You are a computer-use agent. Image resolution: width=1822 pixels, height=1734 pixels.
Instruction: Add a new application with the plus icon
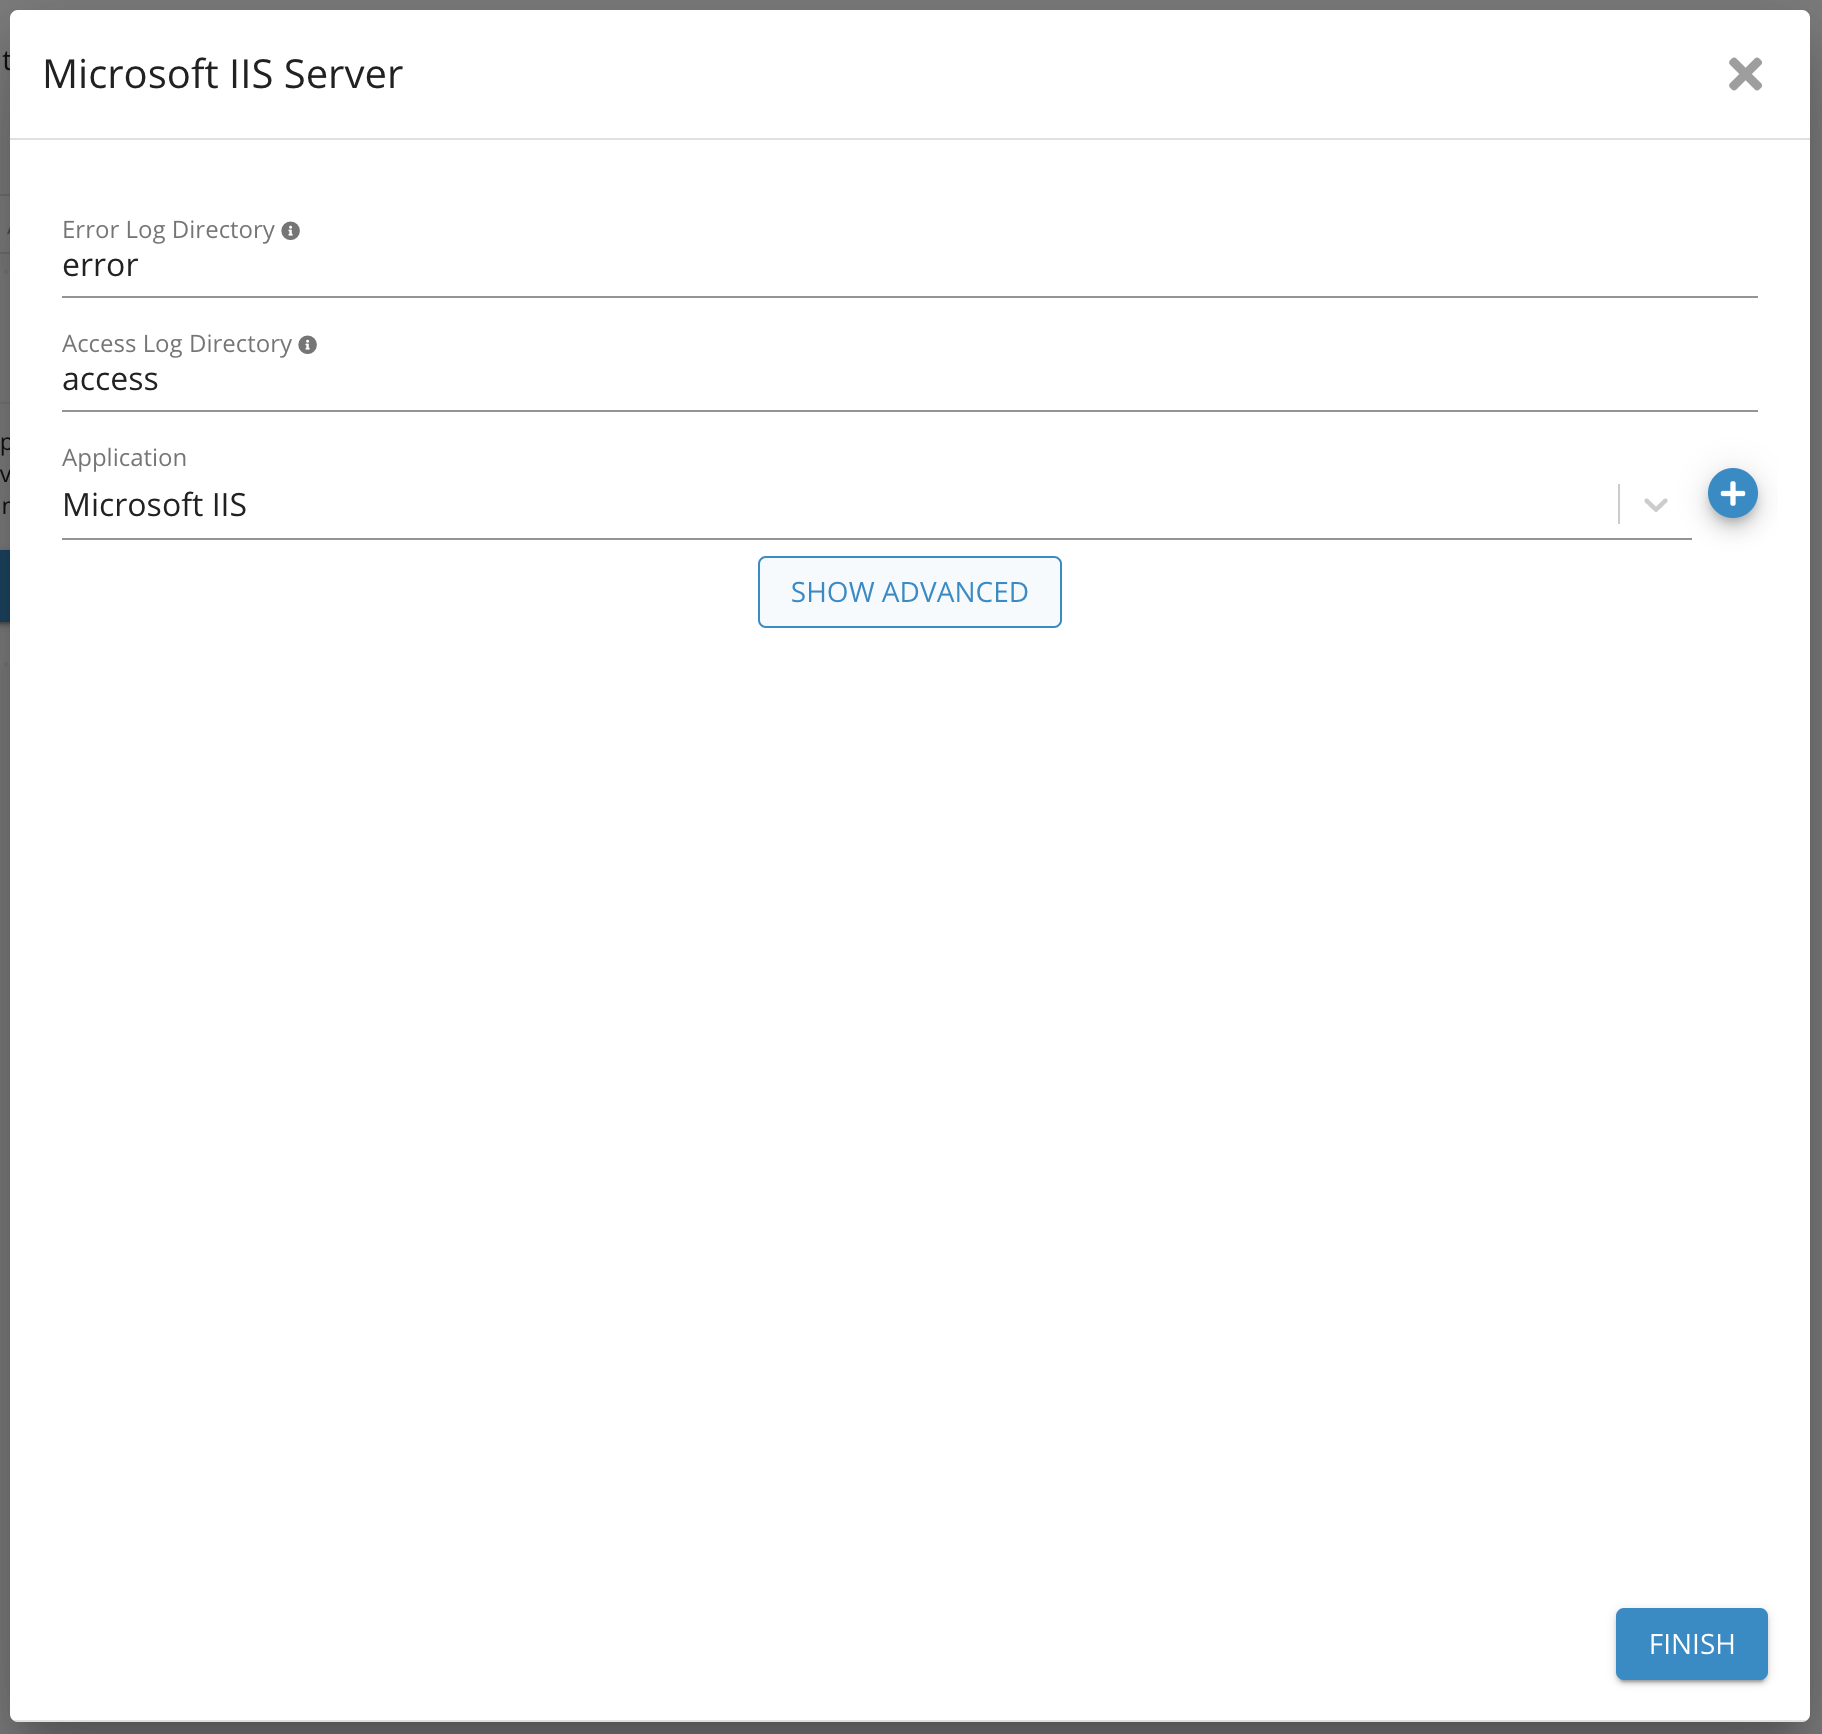click(x=1732, y=494)
